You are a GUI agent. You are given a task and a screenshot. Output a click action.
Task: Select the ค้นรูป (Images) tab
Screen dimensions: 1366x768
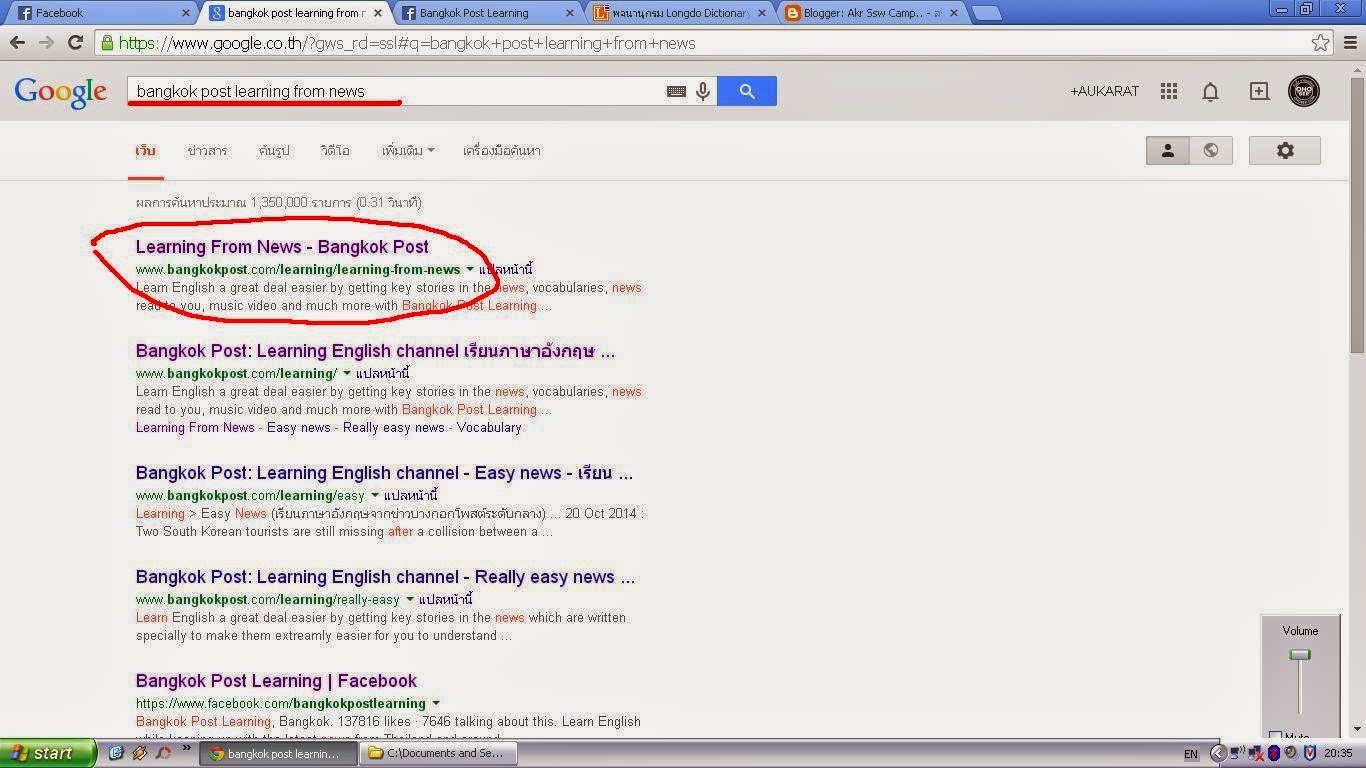pos(273,151)
